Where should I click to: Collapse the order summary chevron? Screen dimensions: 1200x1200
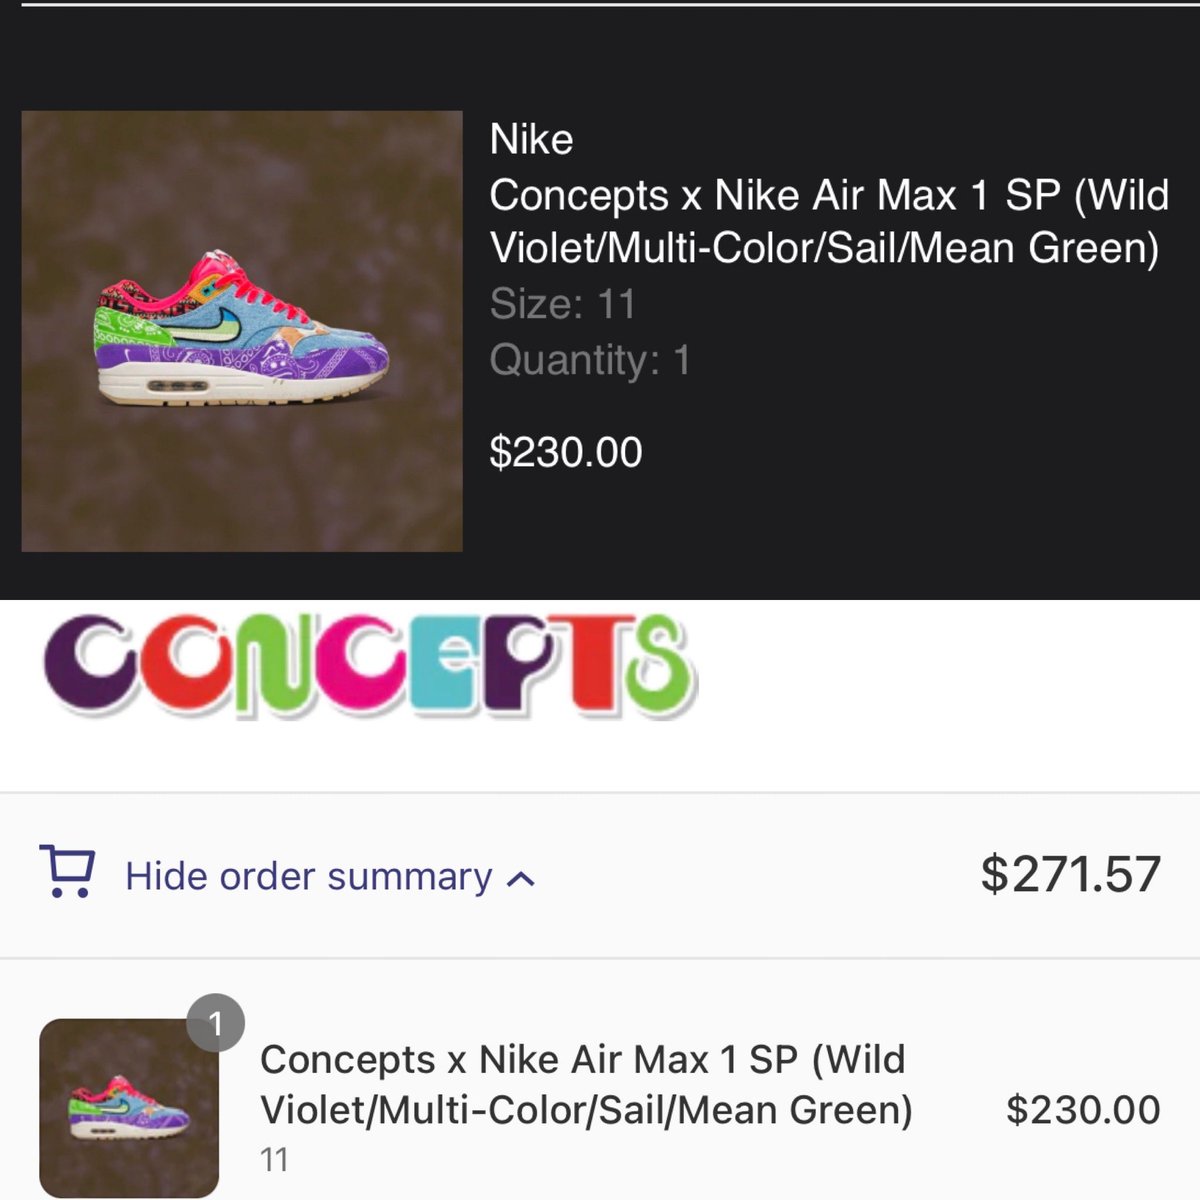pos(521,879)
